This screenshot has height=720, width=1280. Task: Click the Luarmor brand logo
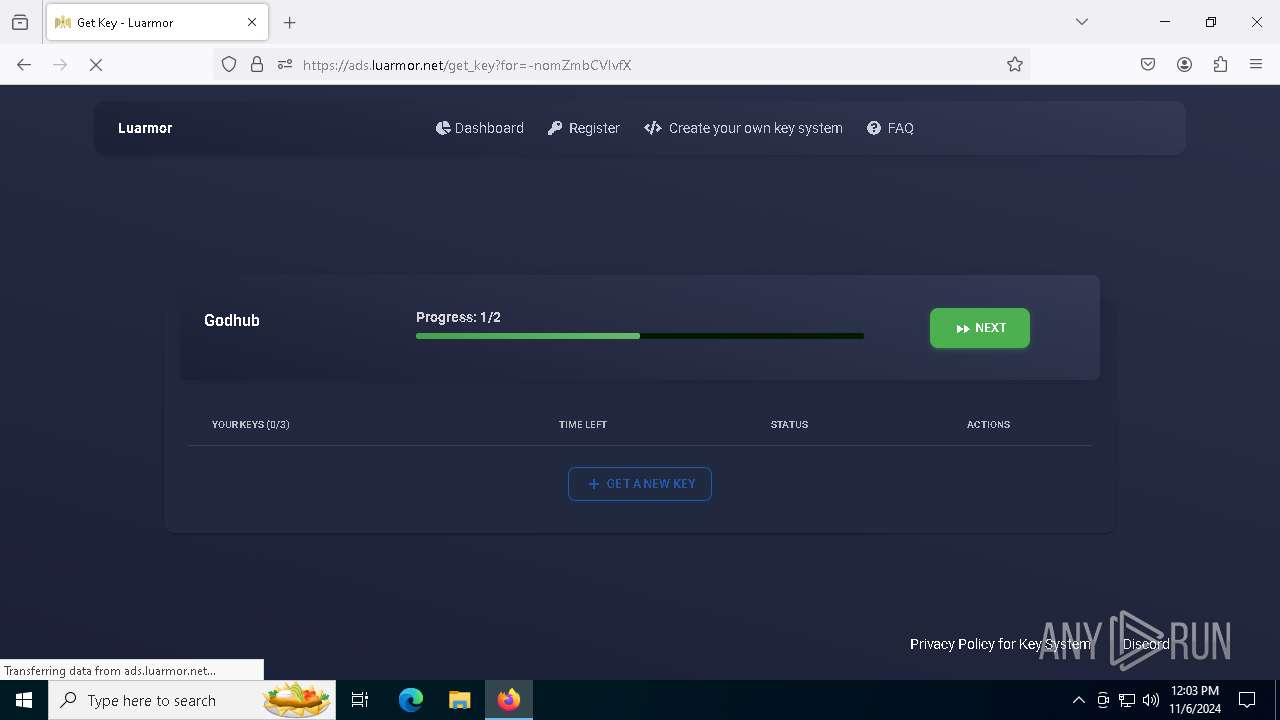pos(145,128)
